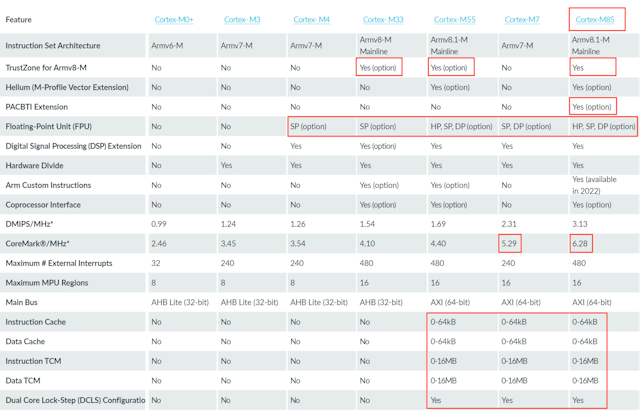Select the Helium (M-Profile Vector Extension) label
The image size is (640, 410).
[x=67, y=87]
